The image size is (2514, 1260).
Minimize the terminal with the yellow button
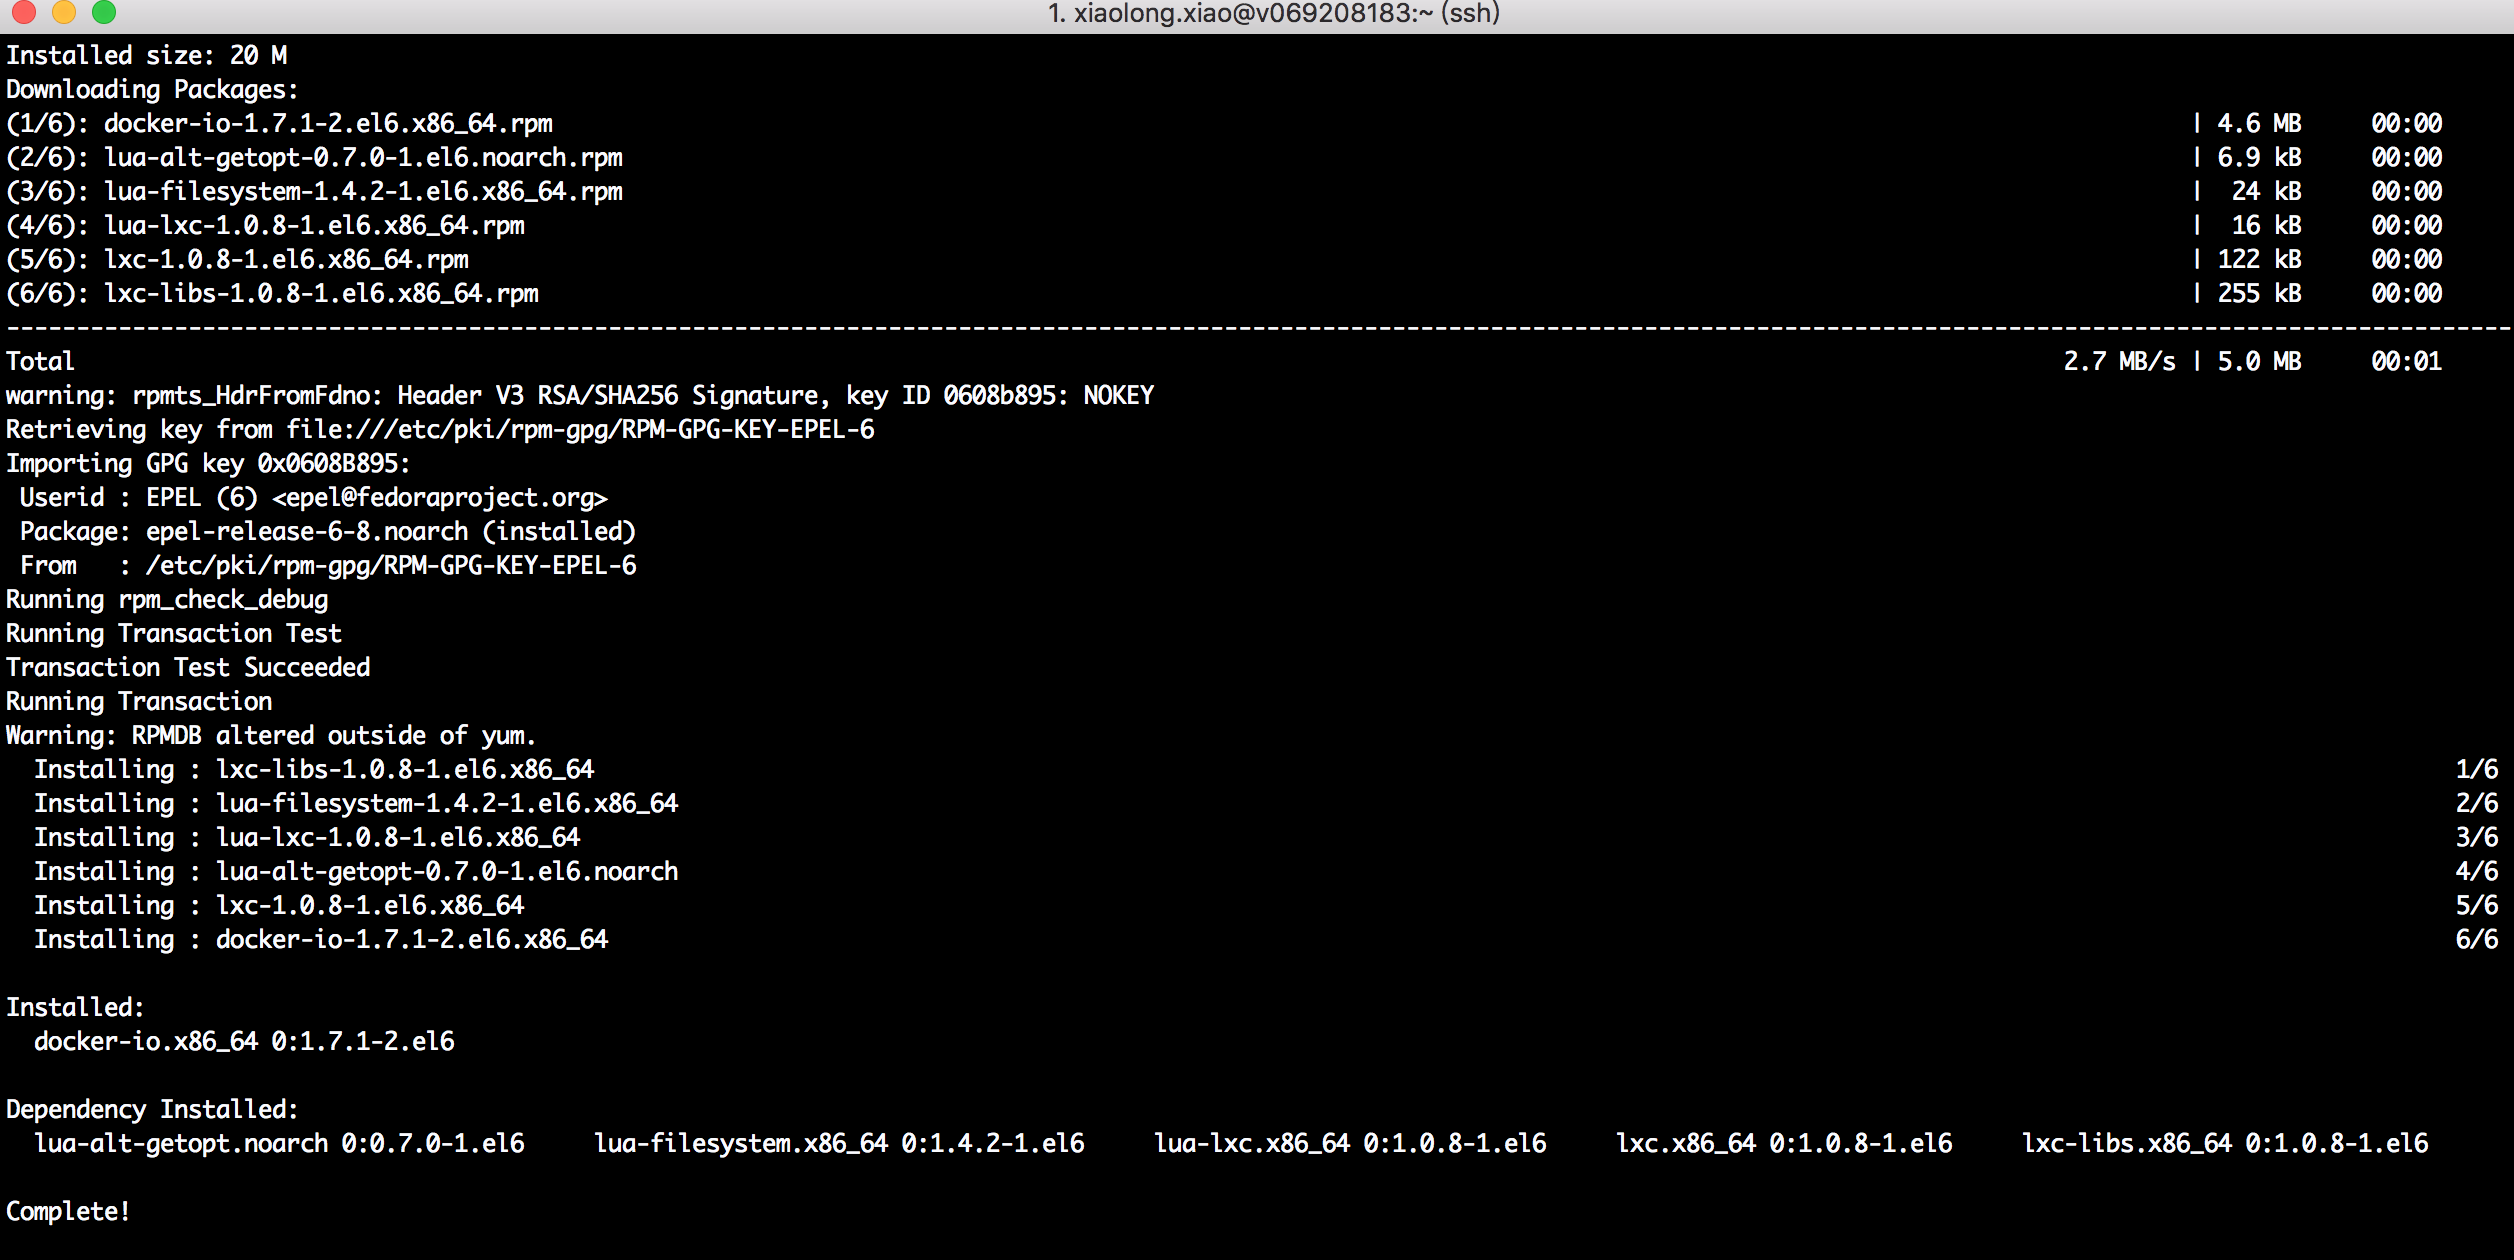(64, 12)
